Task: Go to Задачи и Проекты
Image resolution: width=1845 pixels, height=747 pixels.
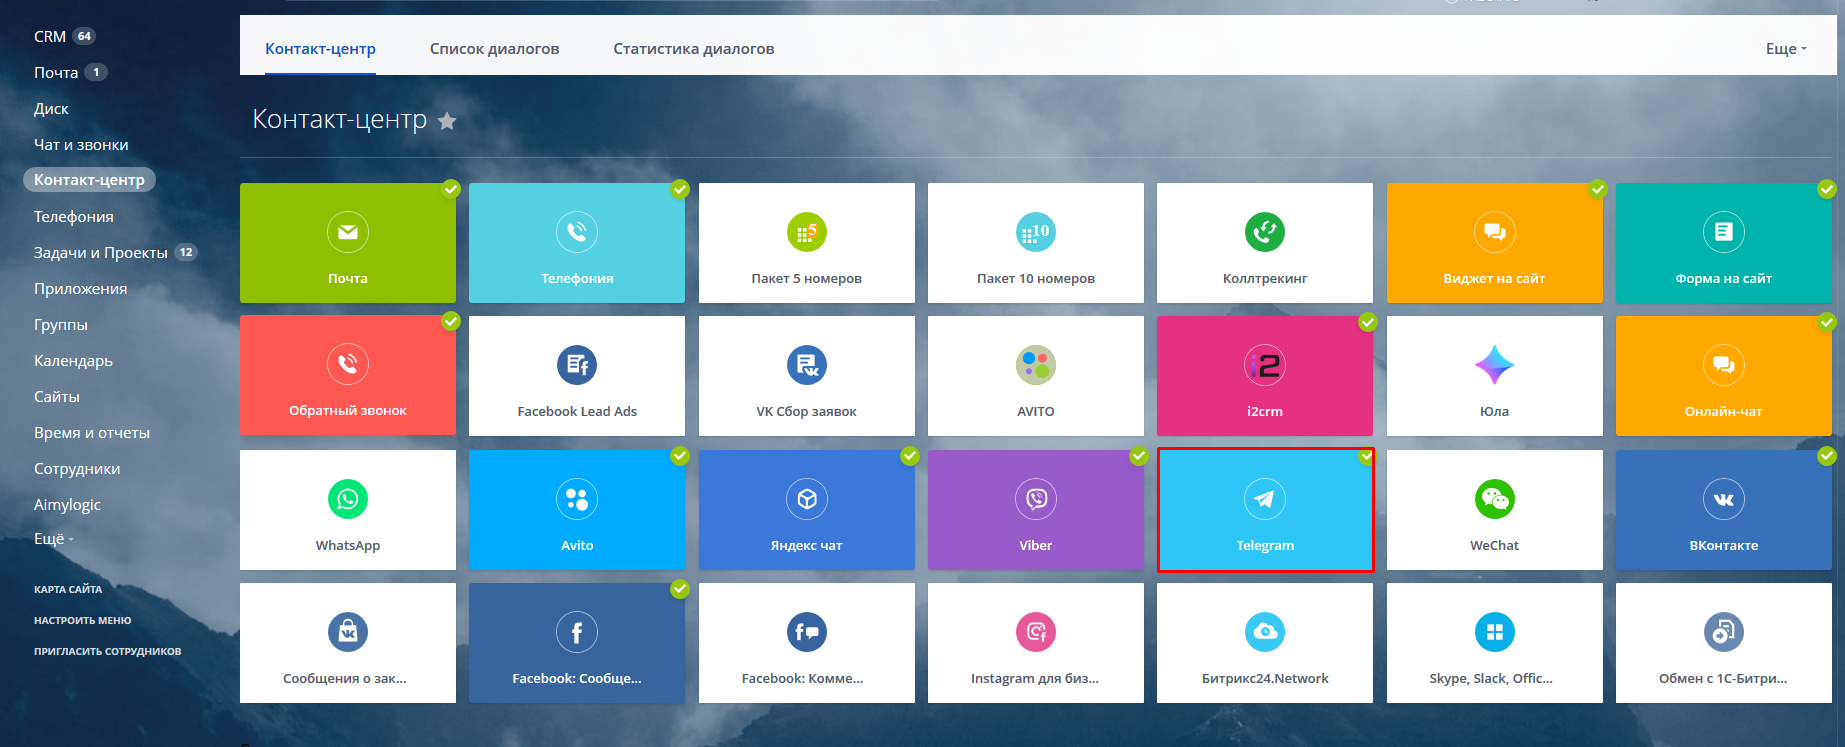Action: tap(101, 253)
